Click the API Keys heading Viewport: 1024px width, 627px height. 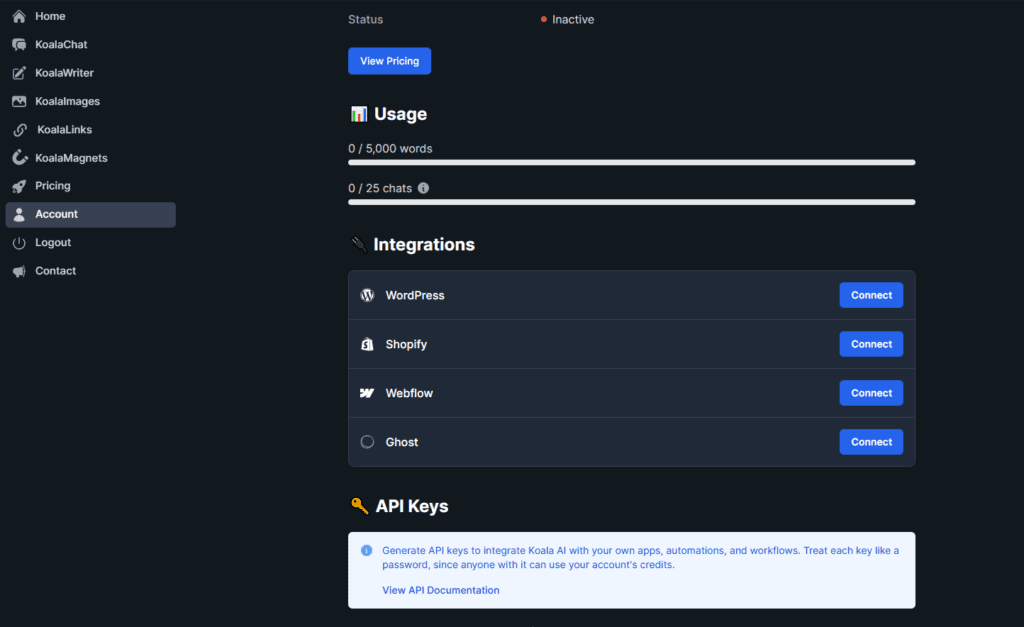coord(412,506)
